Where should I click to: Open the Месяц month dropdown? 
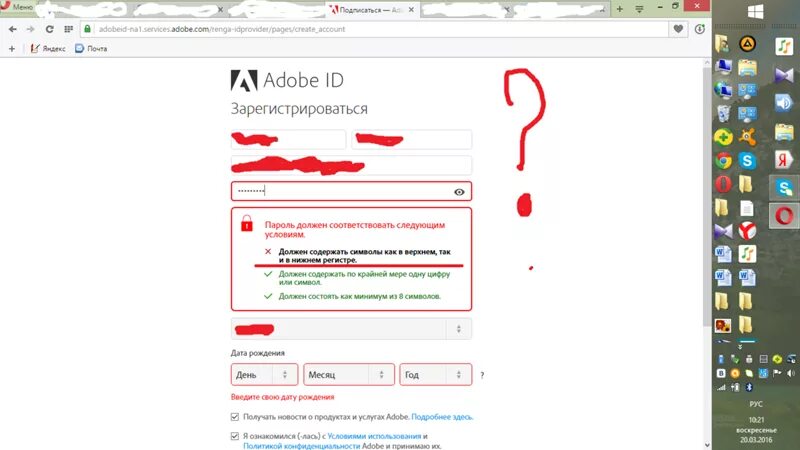tap(349, 374)
